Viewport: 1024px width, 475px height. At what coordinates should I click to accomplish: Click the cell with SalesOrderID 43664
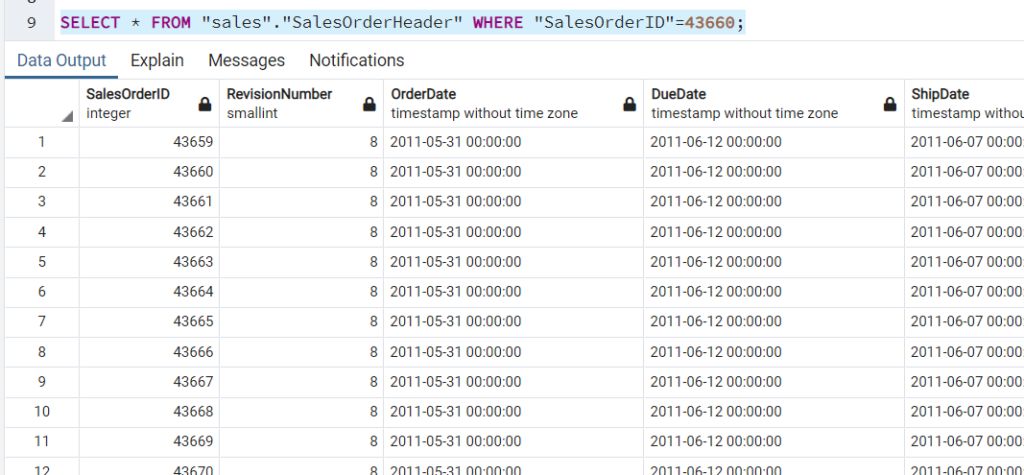(150, 291)
